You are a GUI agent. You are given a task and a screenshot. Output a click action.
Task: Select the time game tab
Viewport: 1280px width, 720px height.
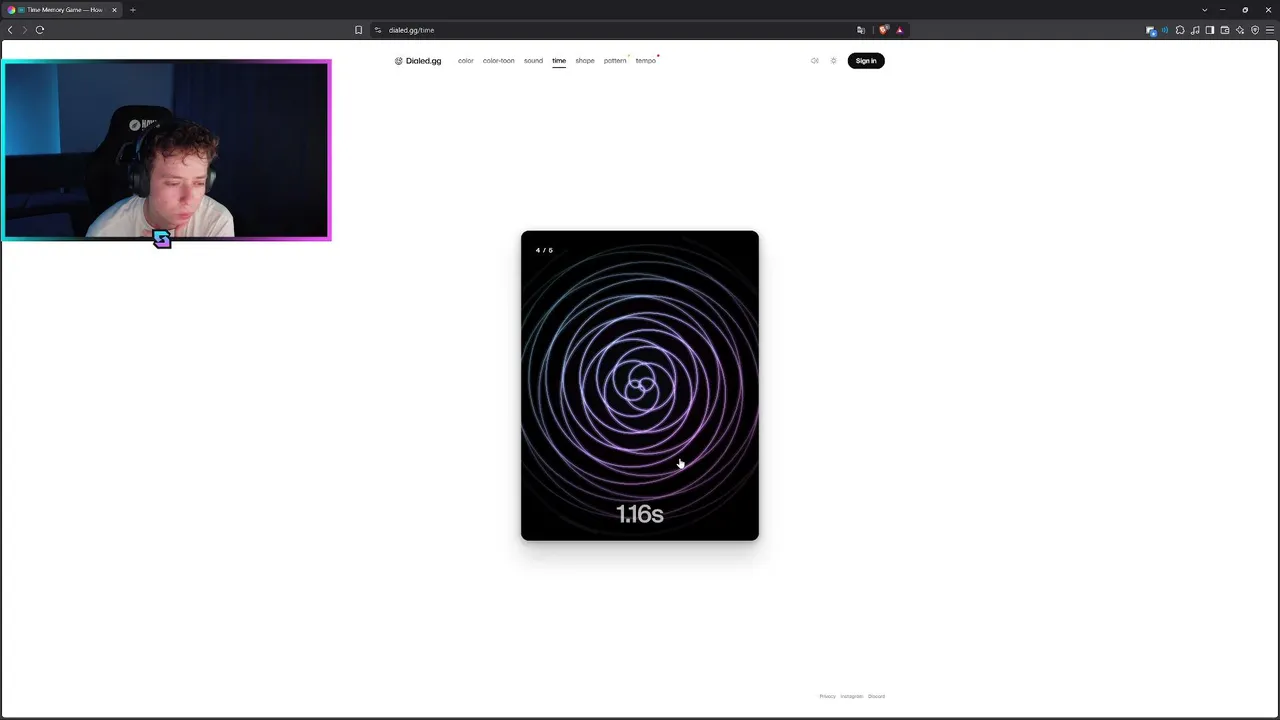(x=559, y=61)
